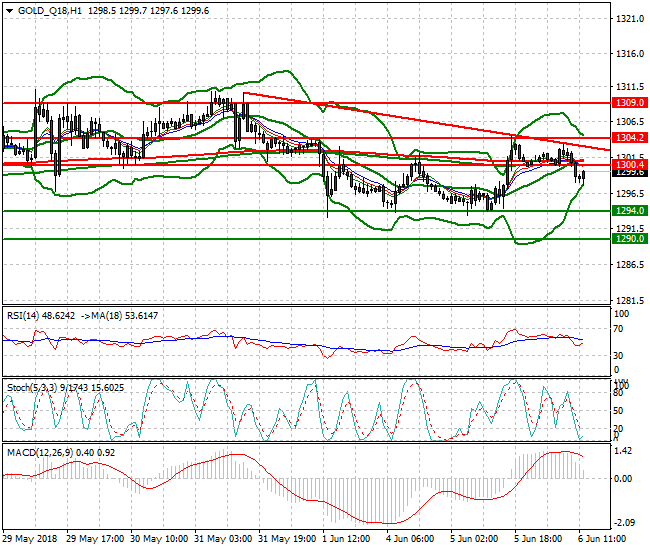Click the 1290.0 green support label
This screenshot has height=550, width=650.
630,239
